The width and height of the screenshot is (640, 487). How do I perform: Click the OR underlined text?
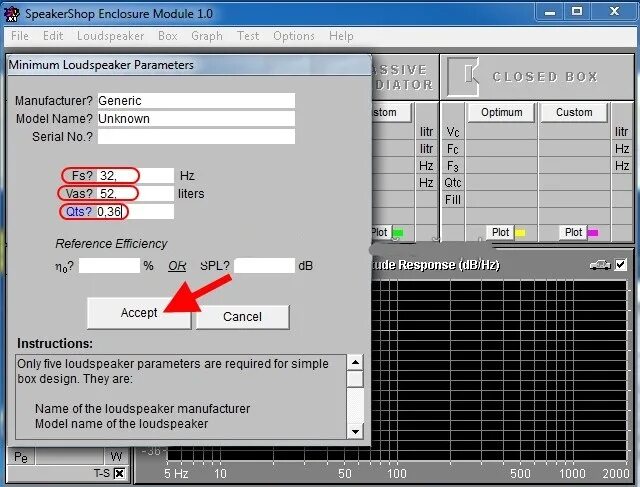click(x=177, y=266)
